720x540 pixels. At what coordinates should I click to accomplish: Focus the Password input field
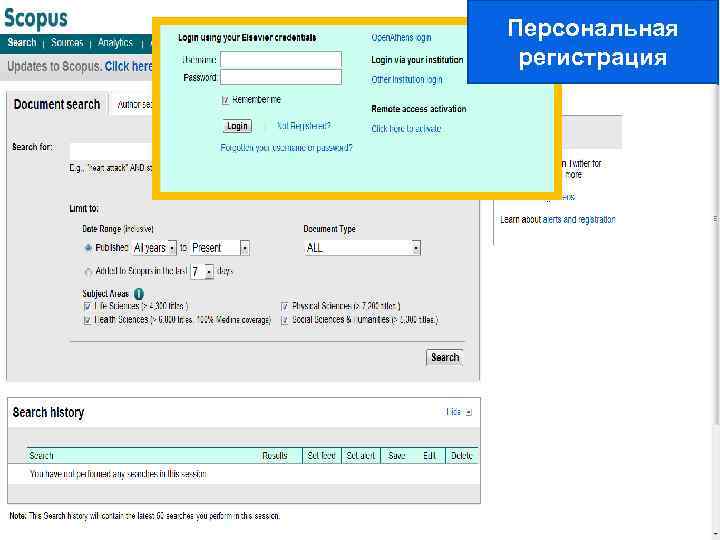click(281, 77)
